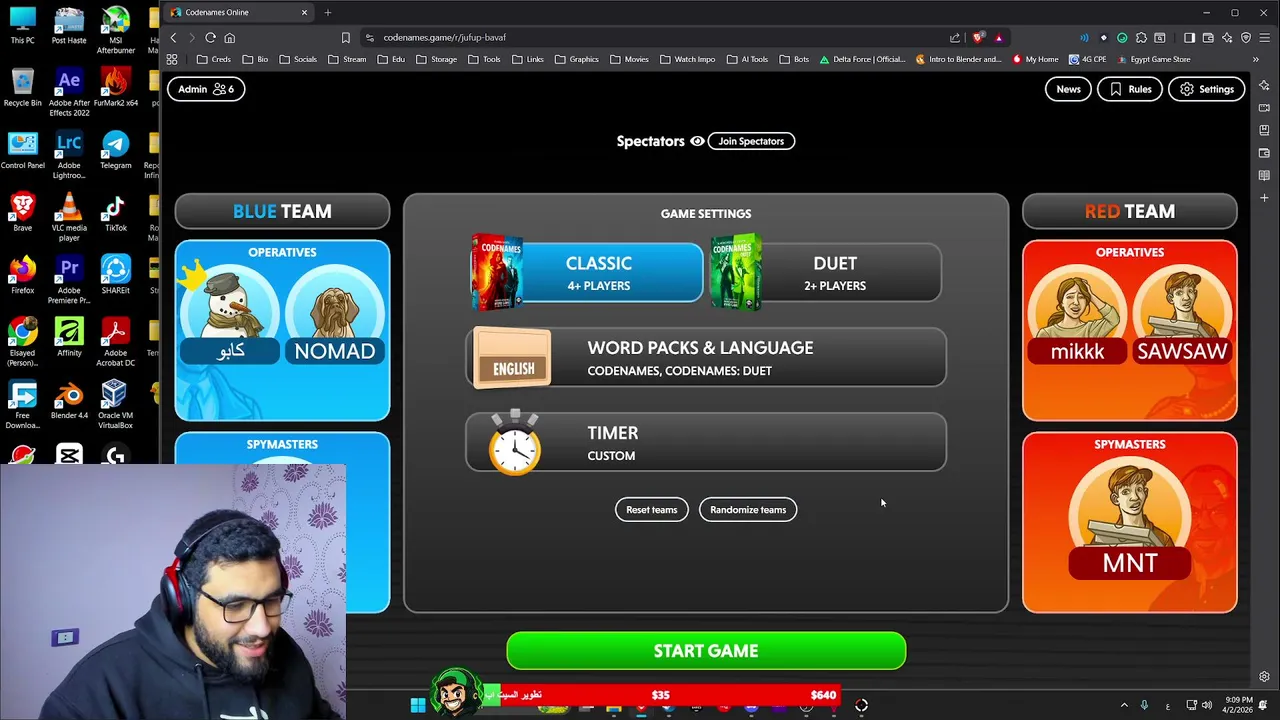The width and height of the screenshot is (1280, 720).
Task: Switch to Codenames Online tab
Action: [x=238, y=12]
